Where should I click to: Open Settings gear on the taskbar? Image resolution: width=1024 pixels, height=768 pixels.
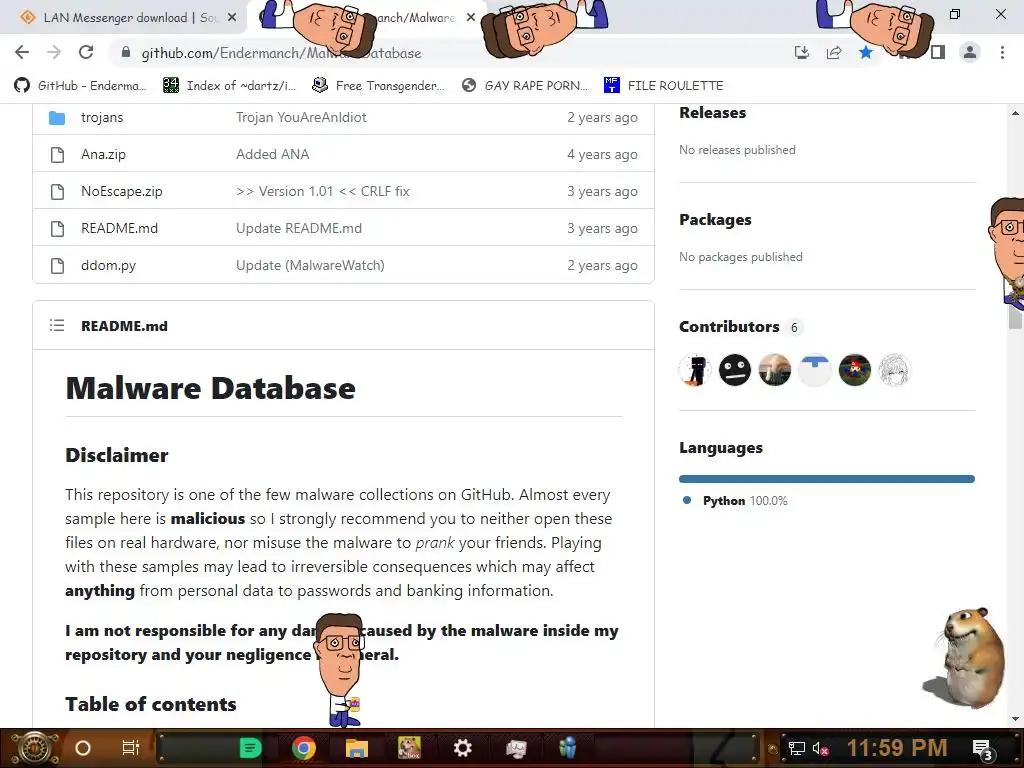[x=462, y=748]
